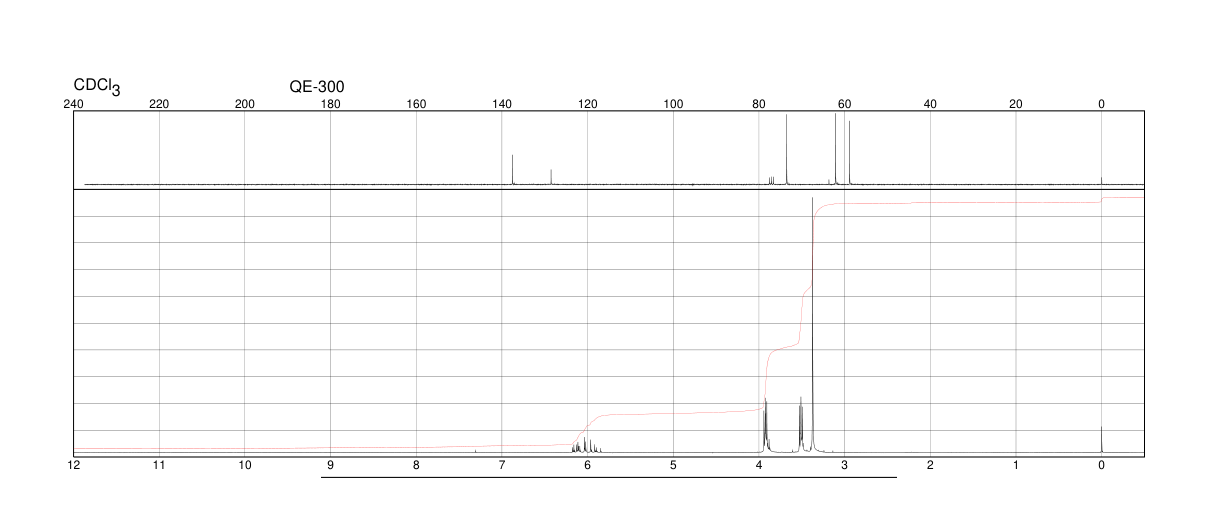
Task: Click the 220 ppm carbon axis label
Action: click(159, 104)
